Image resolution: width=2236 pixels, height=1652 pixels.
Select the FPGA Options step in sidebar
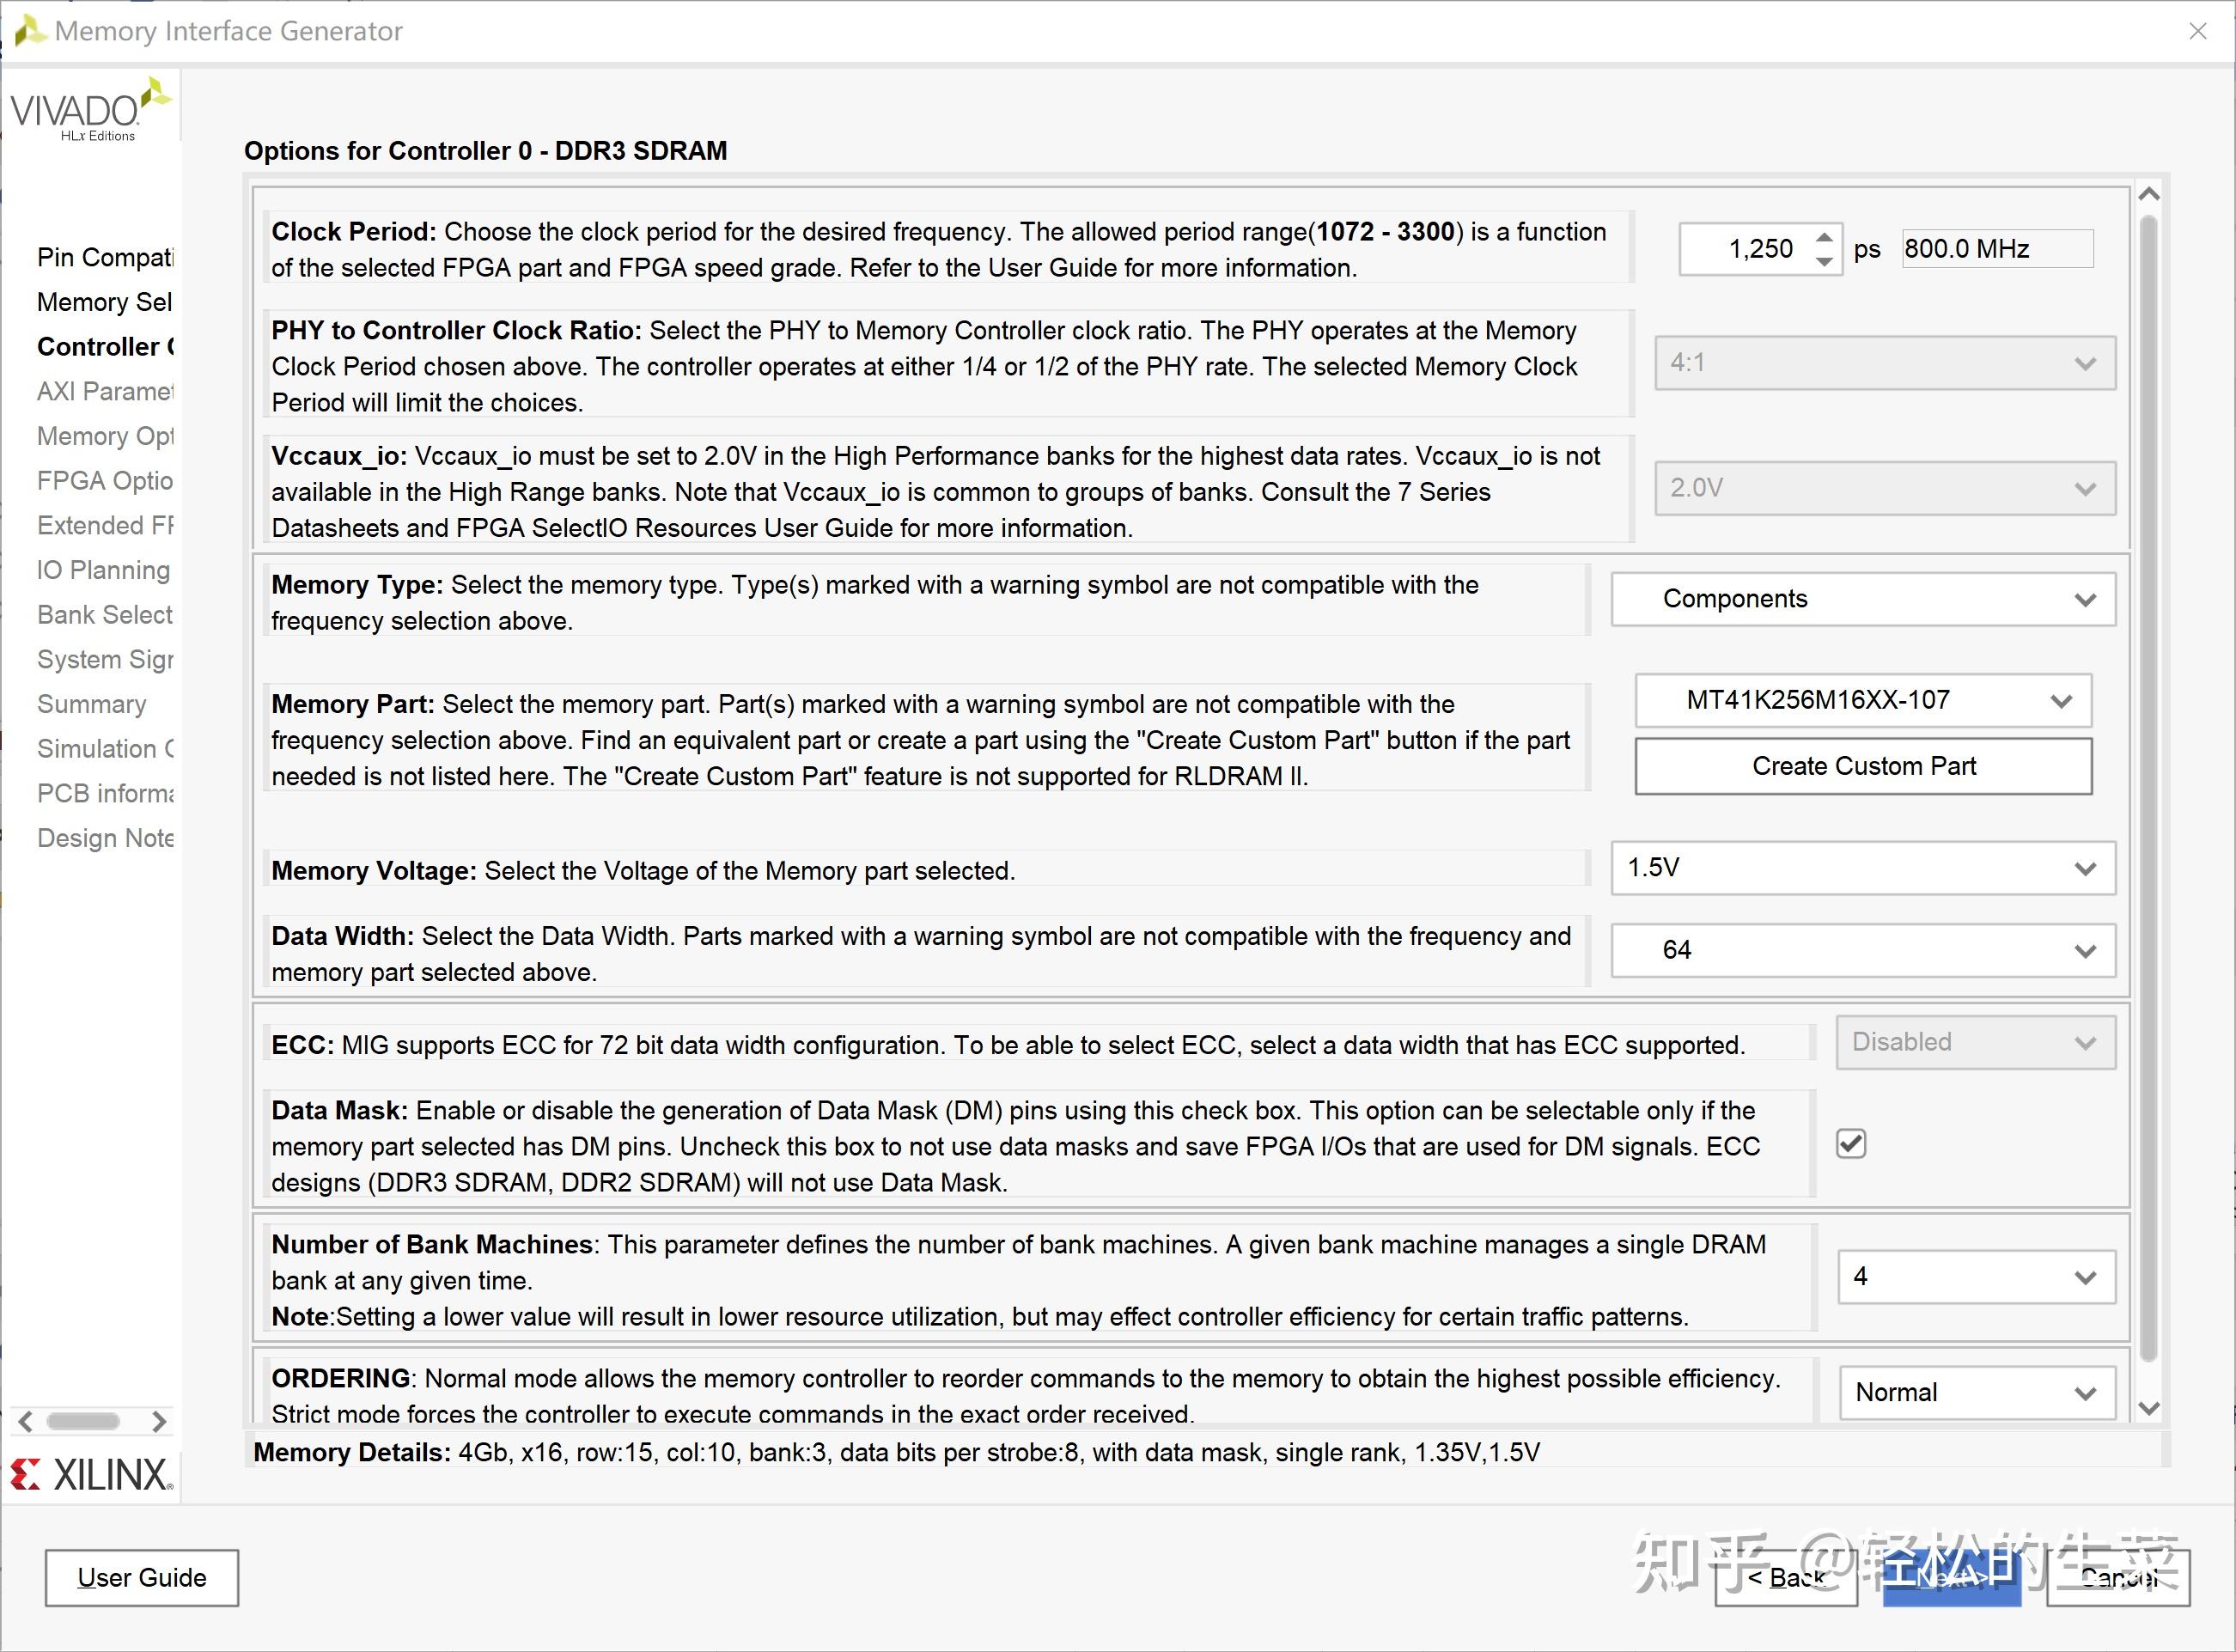(105, 481)
